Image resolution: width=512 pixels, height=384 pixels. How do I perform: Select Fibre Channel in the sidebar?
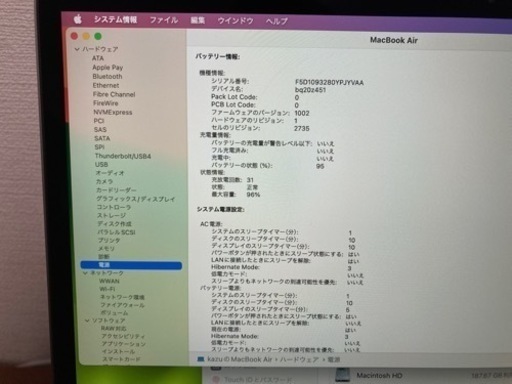114,94
